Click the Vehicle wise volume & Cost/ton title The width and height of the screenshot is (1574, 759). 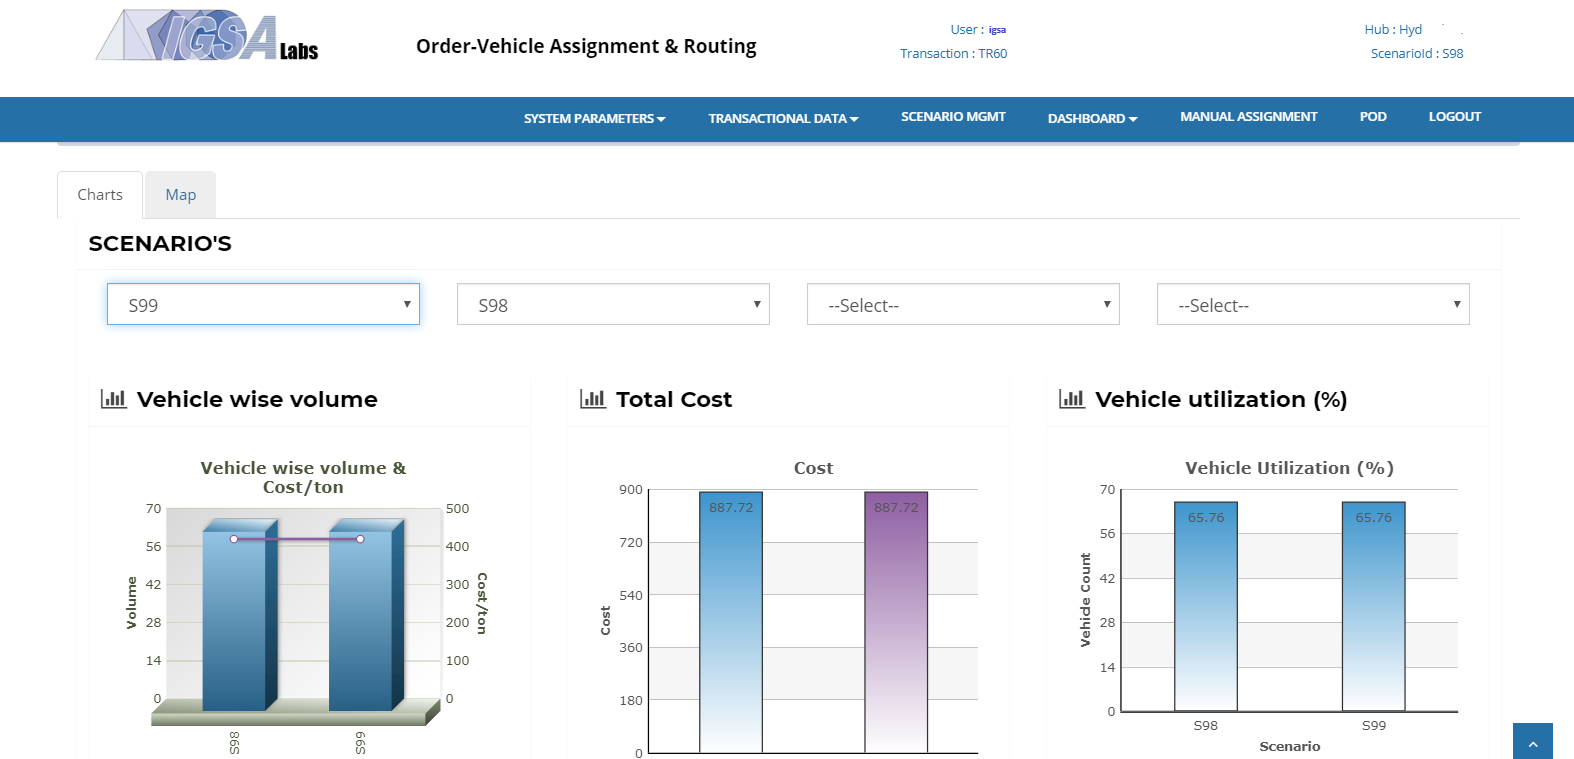pyautogui.click(x=303, y=477)
